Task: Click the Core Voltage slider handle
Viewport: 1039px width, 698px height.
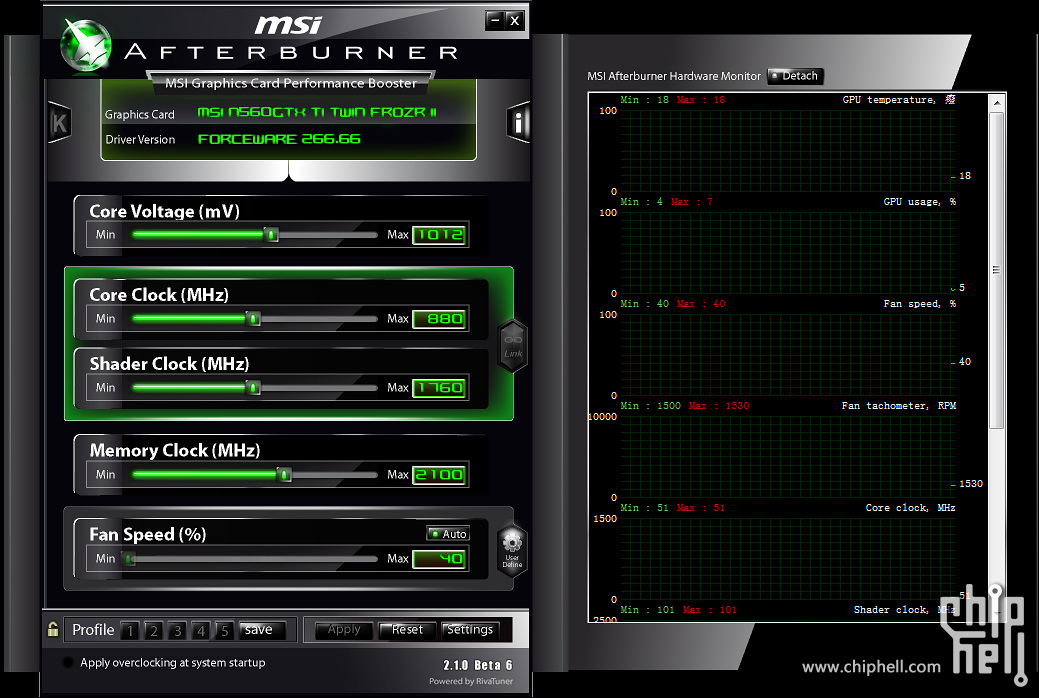Action: [271, 235]
